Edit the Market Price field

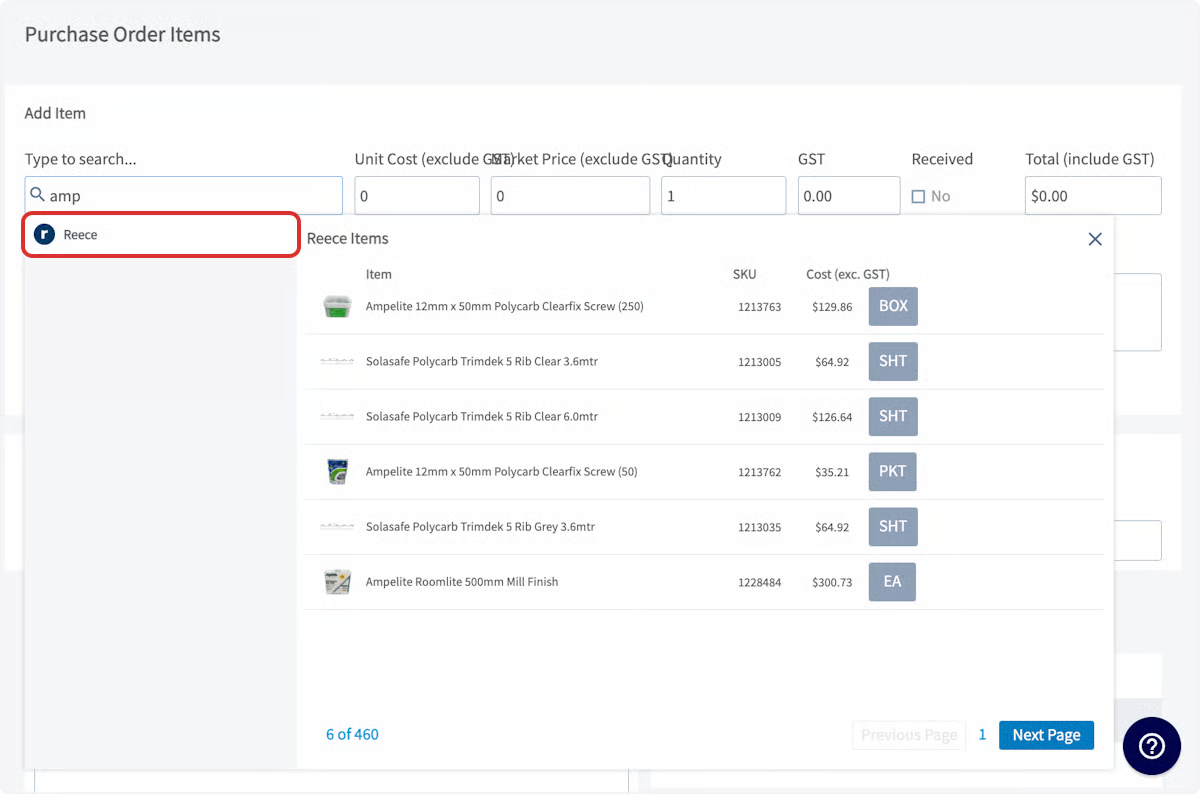pos(570,195)
